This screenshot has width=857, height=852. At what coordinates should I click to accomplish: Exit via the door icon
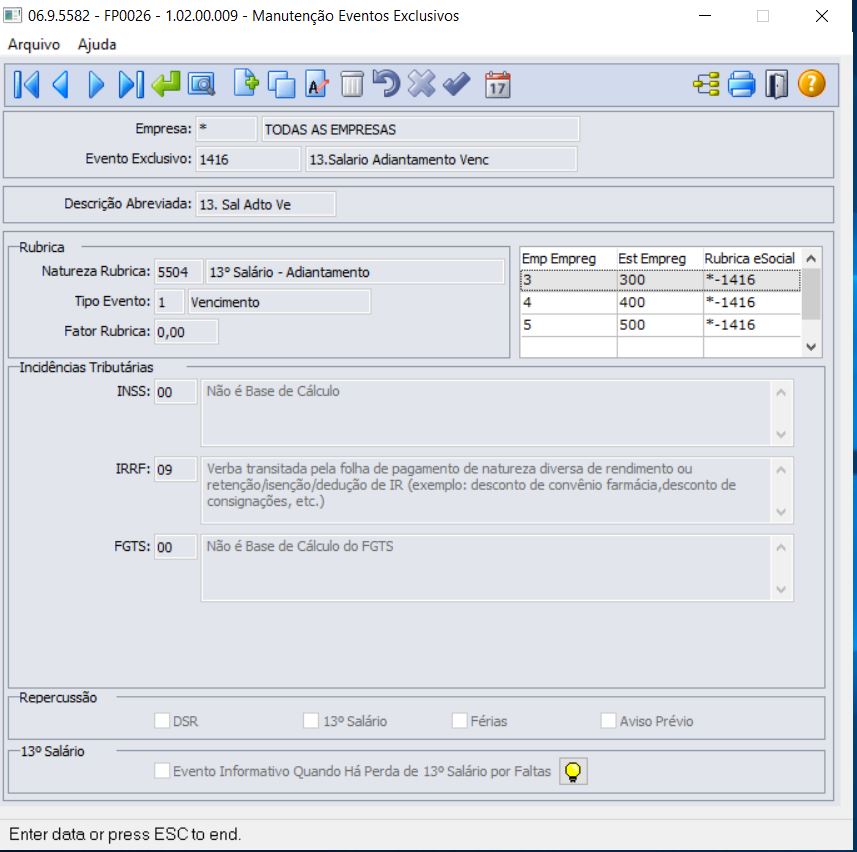coord(776,85)
